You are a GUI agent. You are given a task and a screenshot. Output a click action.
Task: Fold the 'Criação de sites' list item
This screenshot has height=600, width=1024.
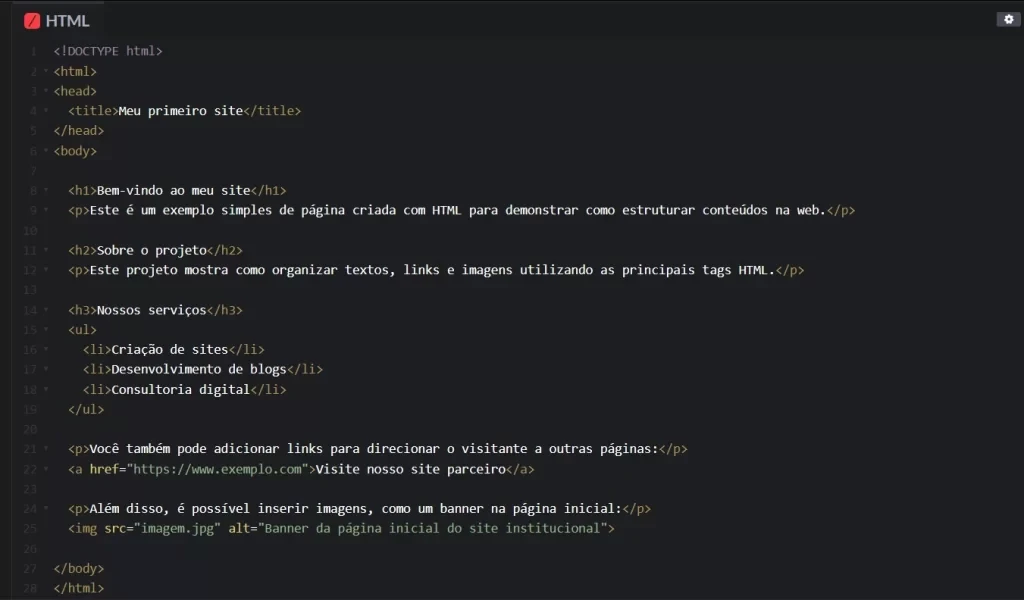[x=45, y=350]
